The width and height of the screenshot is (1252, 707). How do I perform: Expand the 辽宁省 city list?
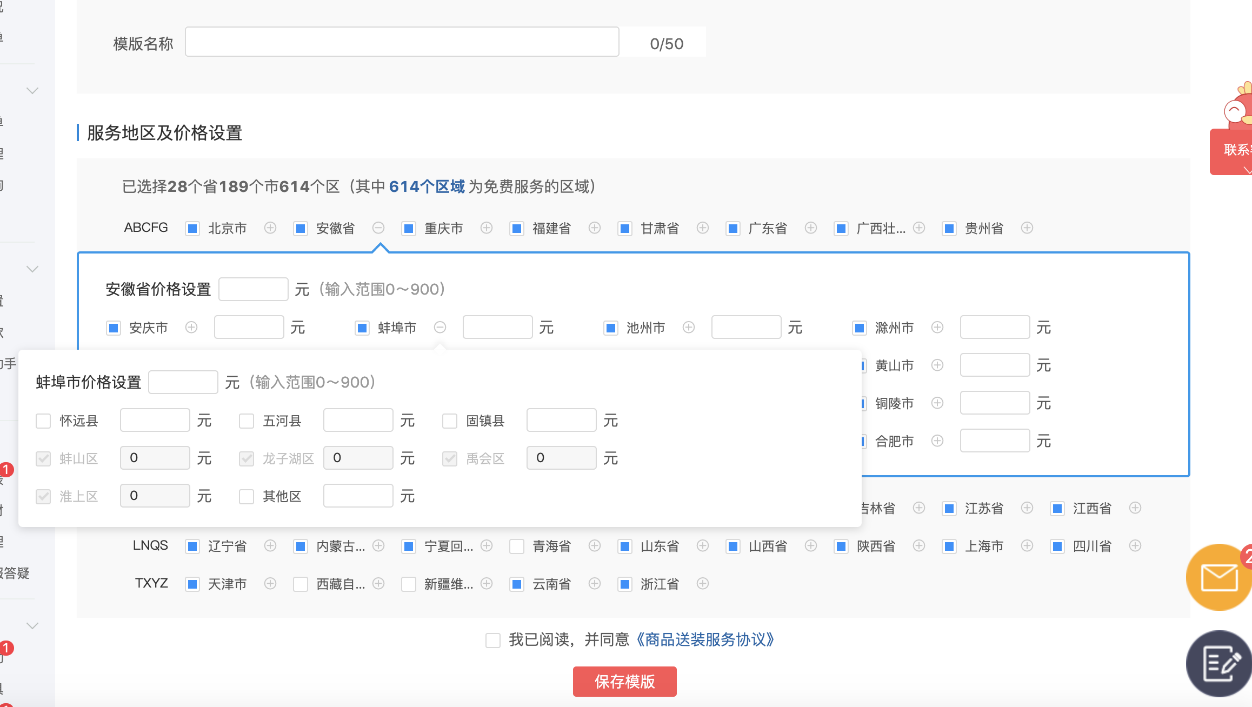pyautogui.click(x=270, y=546)
